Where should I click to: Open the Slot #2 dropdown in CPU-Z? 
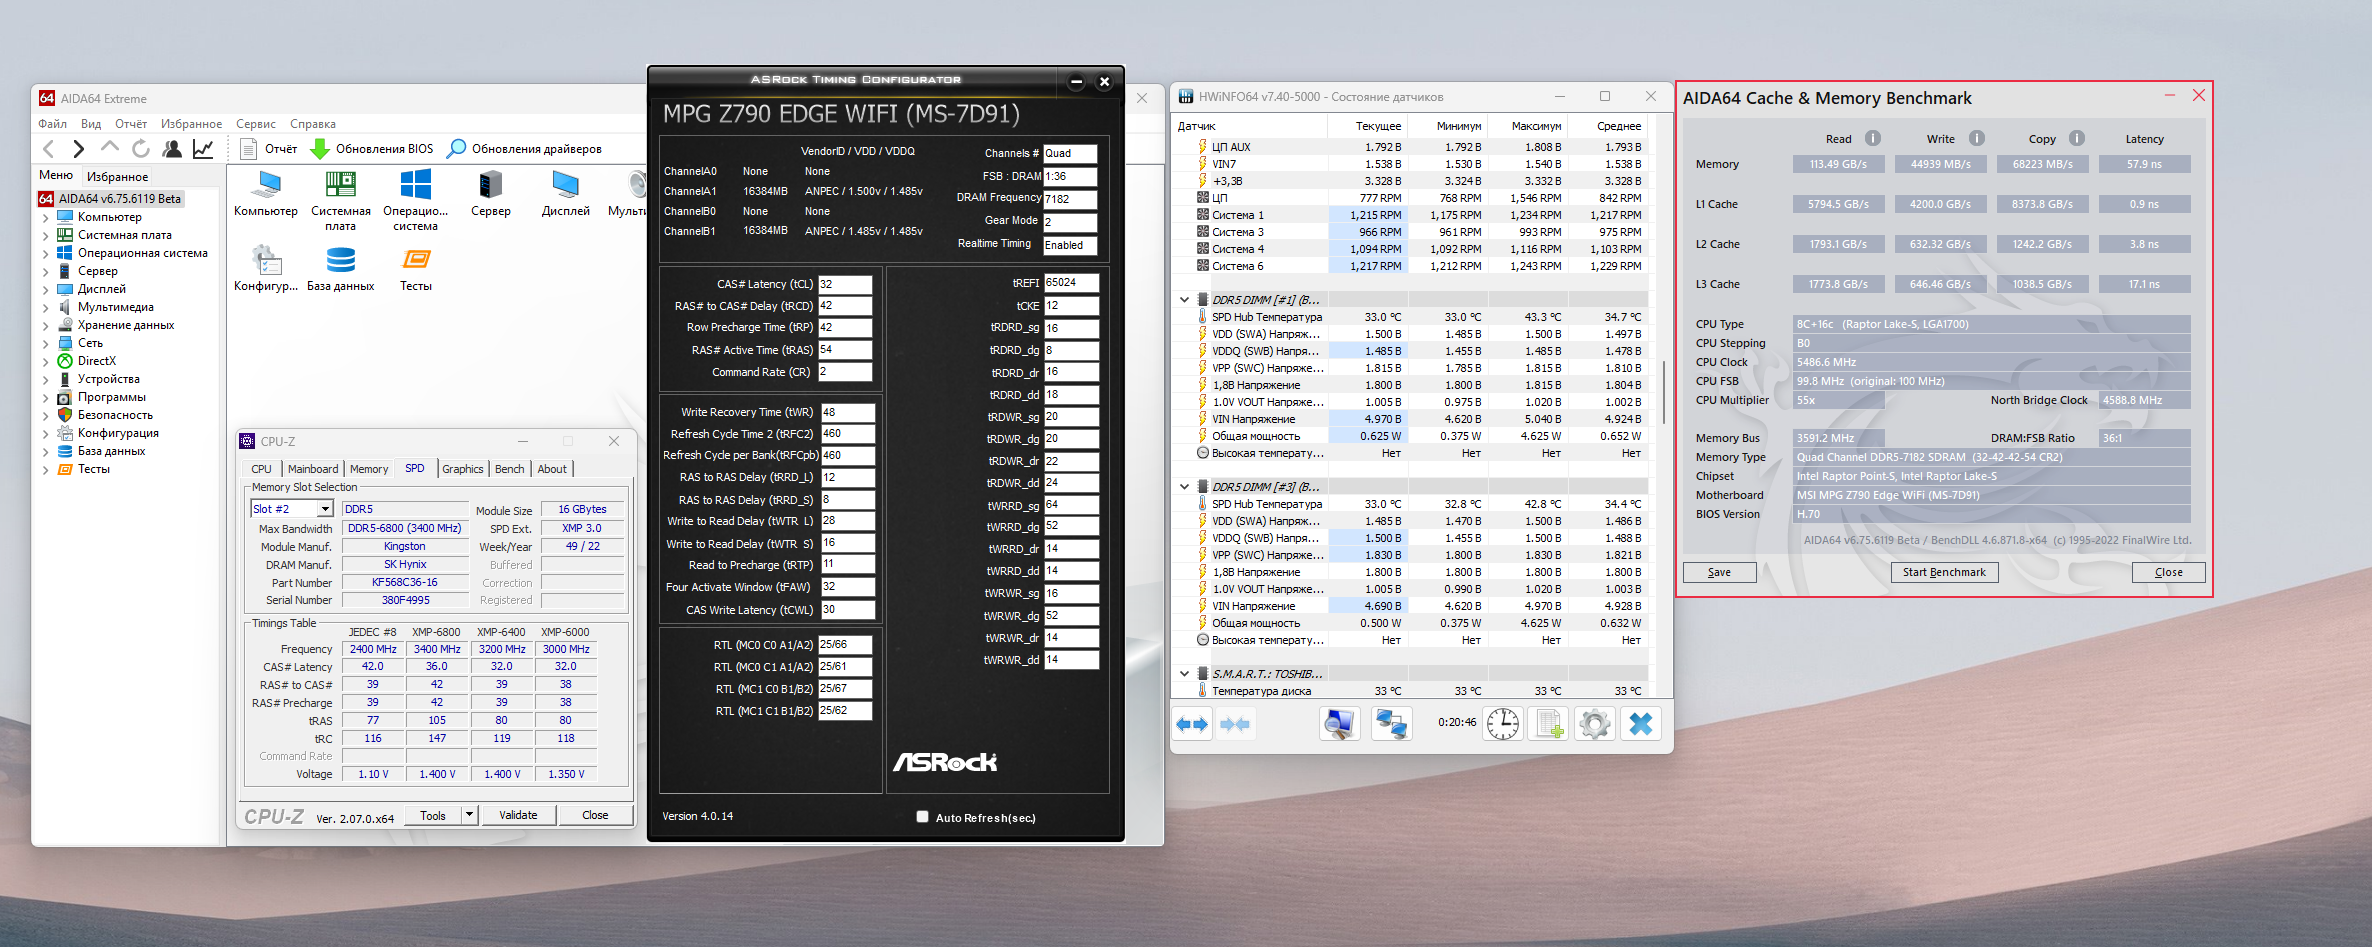pos(325,509)
